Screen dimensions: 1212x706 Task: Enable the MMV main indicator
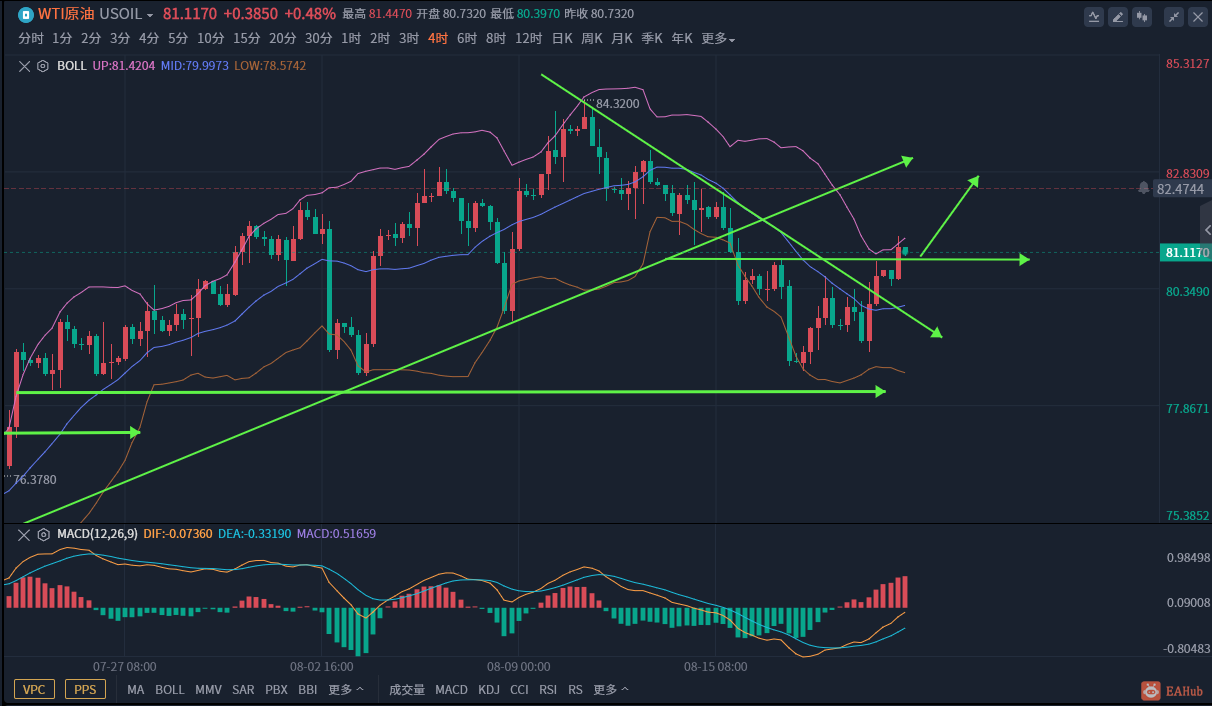tap(208, 690)
